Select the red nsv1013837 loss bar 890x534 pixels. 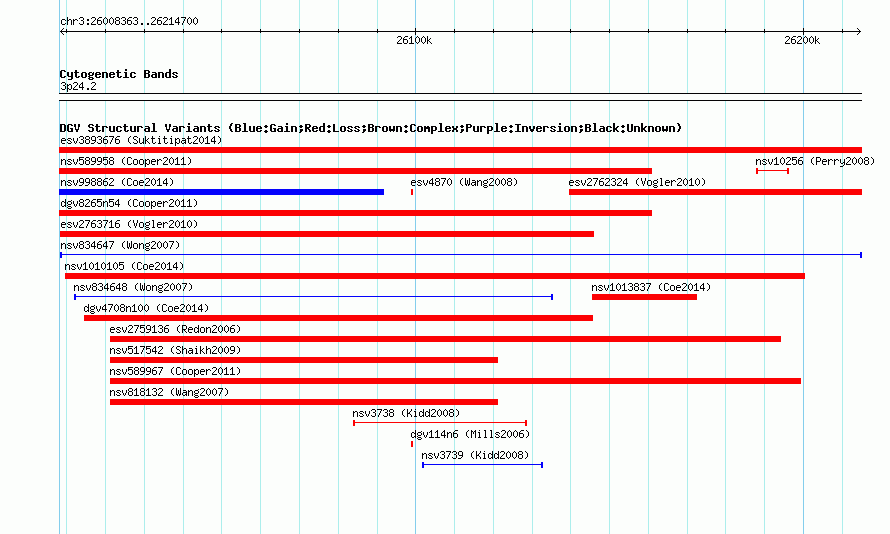pyautogui.click(x=644, y=297)
